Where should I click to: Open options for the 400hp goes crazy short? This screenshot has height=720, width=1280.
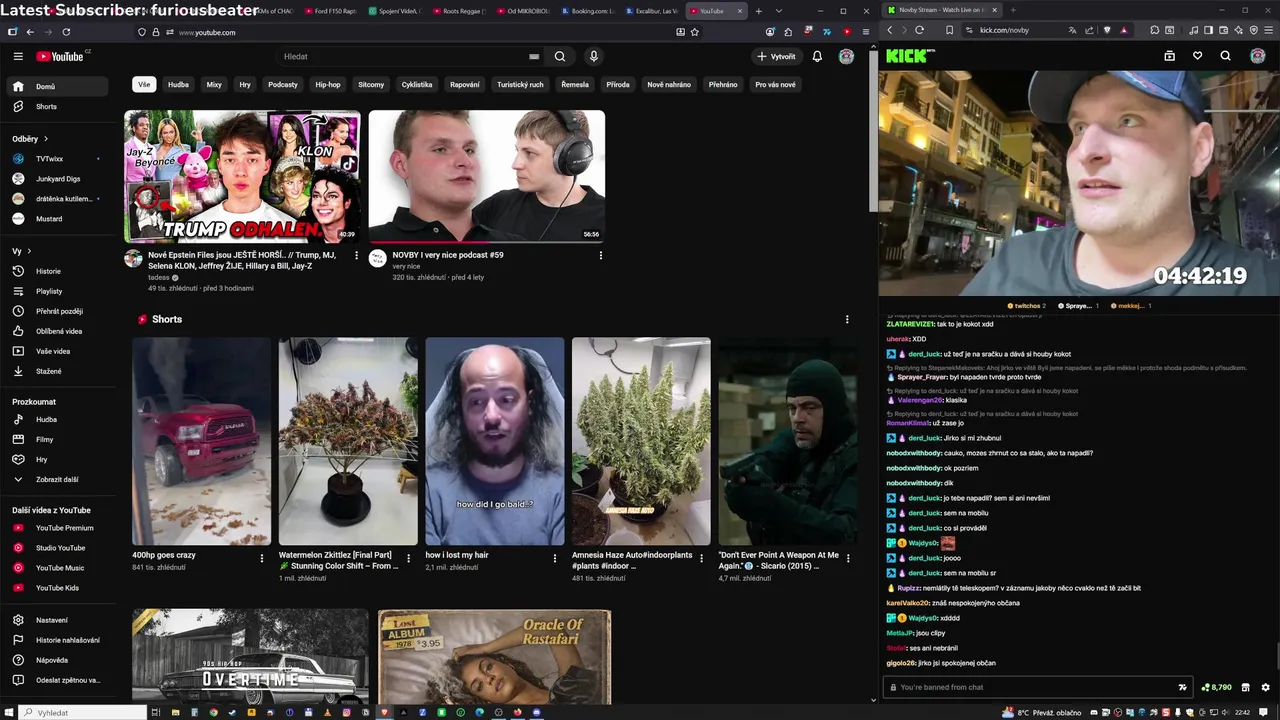262,558
